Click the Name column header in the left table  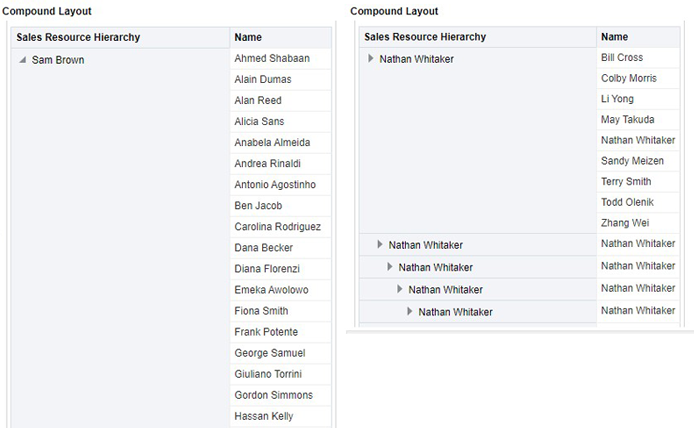pyautogui.click(x=281, y=37)
